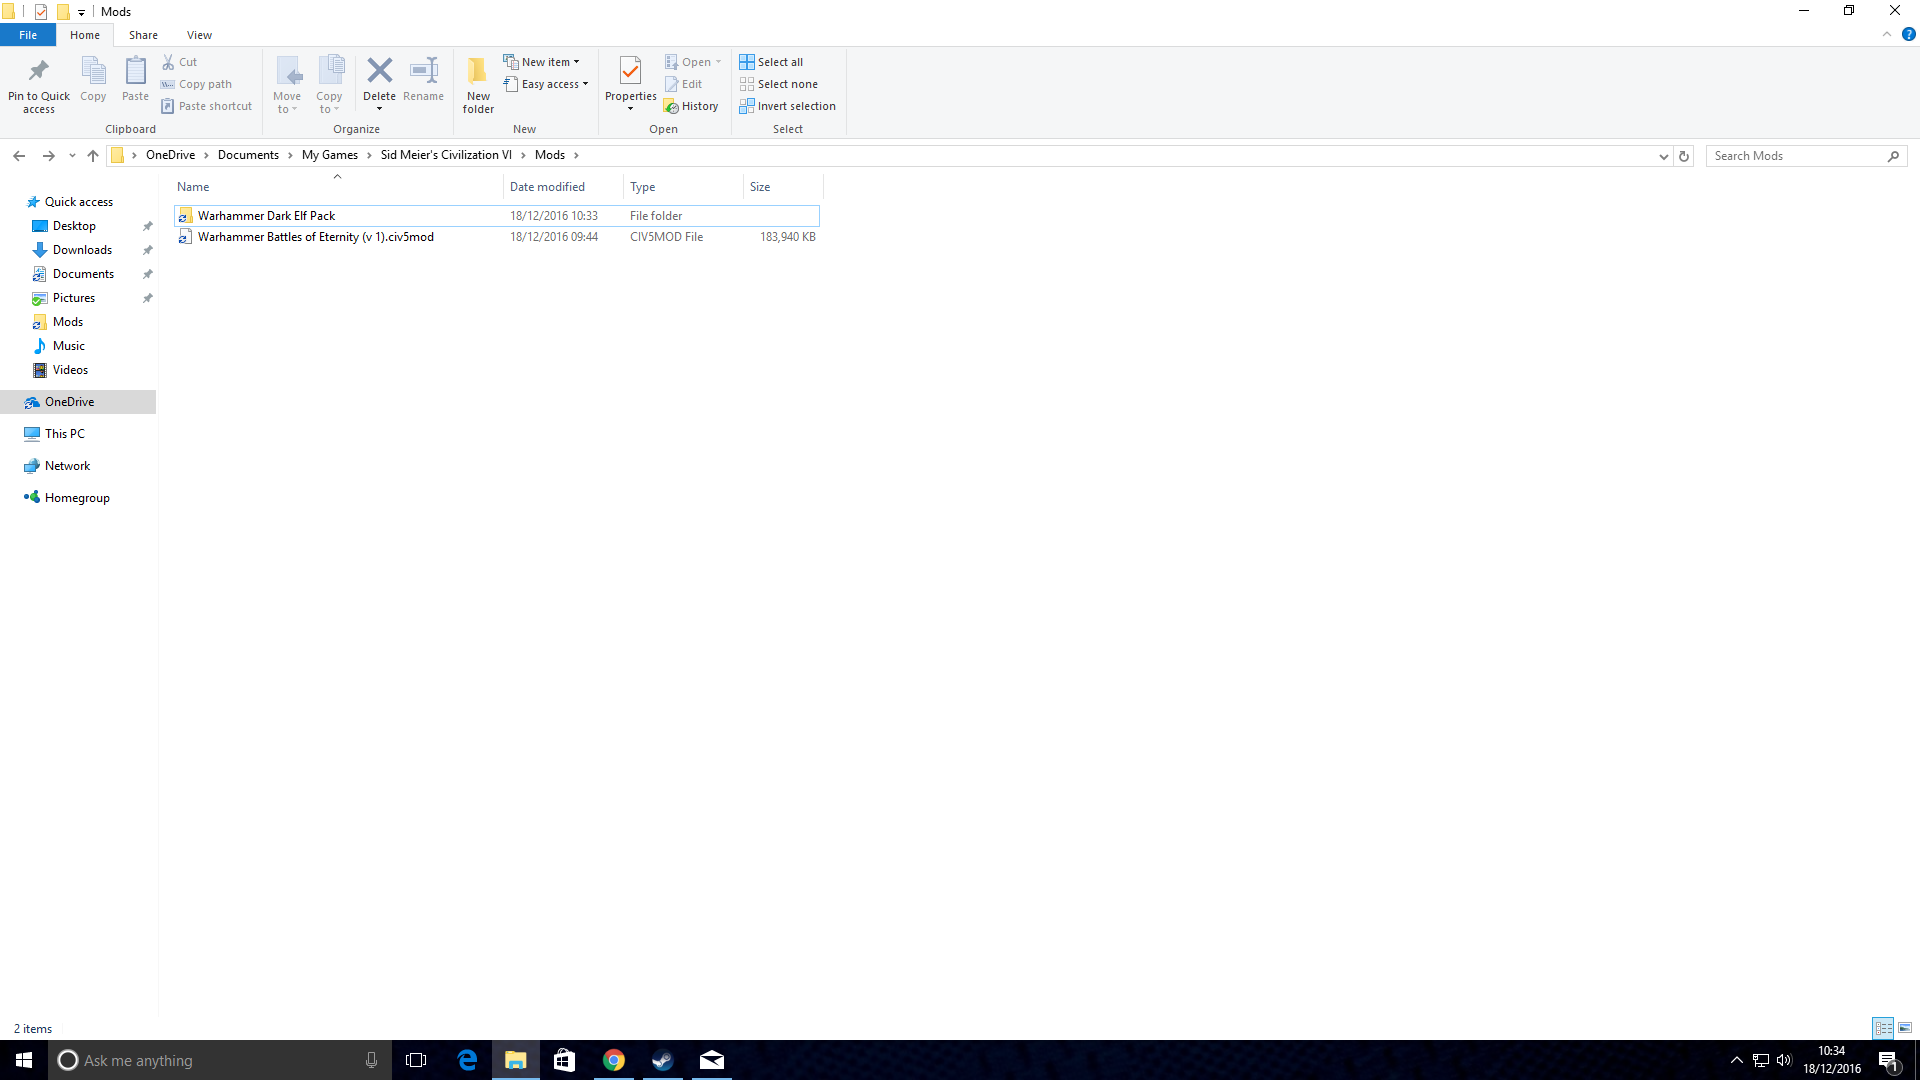Open Steam from the taskbar
1920x1080 pixels.
tap(663, 1060)
